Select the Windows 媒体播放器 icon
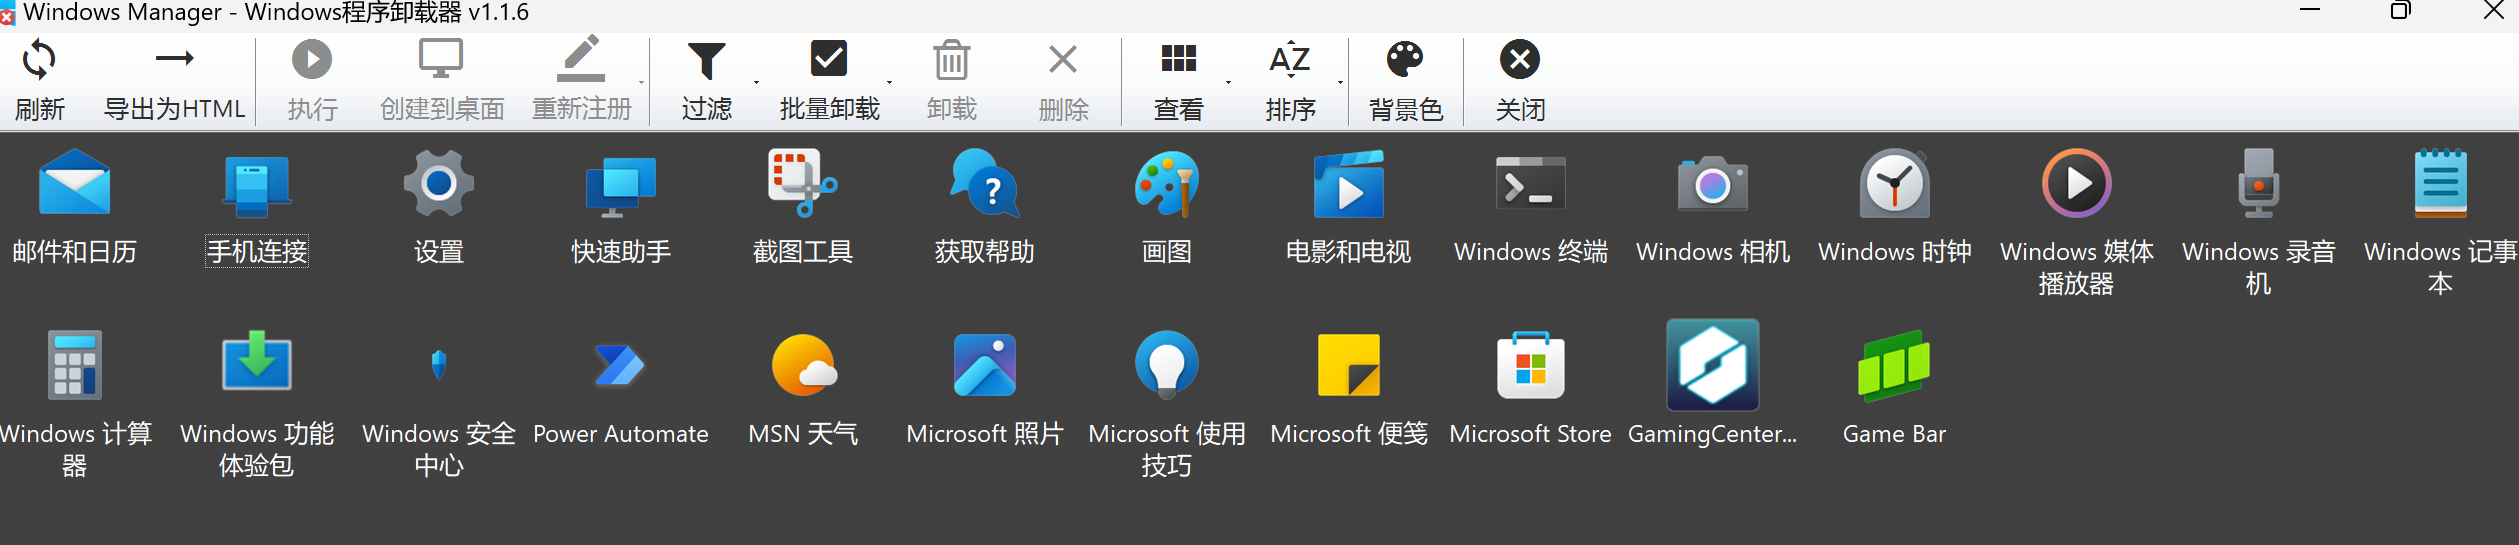 pos(2077,183)
